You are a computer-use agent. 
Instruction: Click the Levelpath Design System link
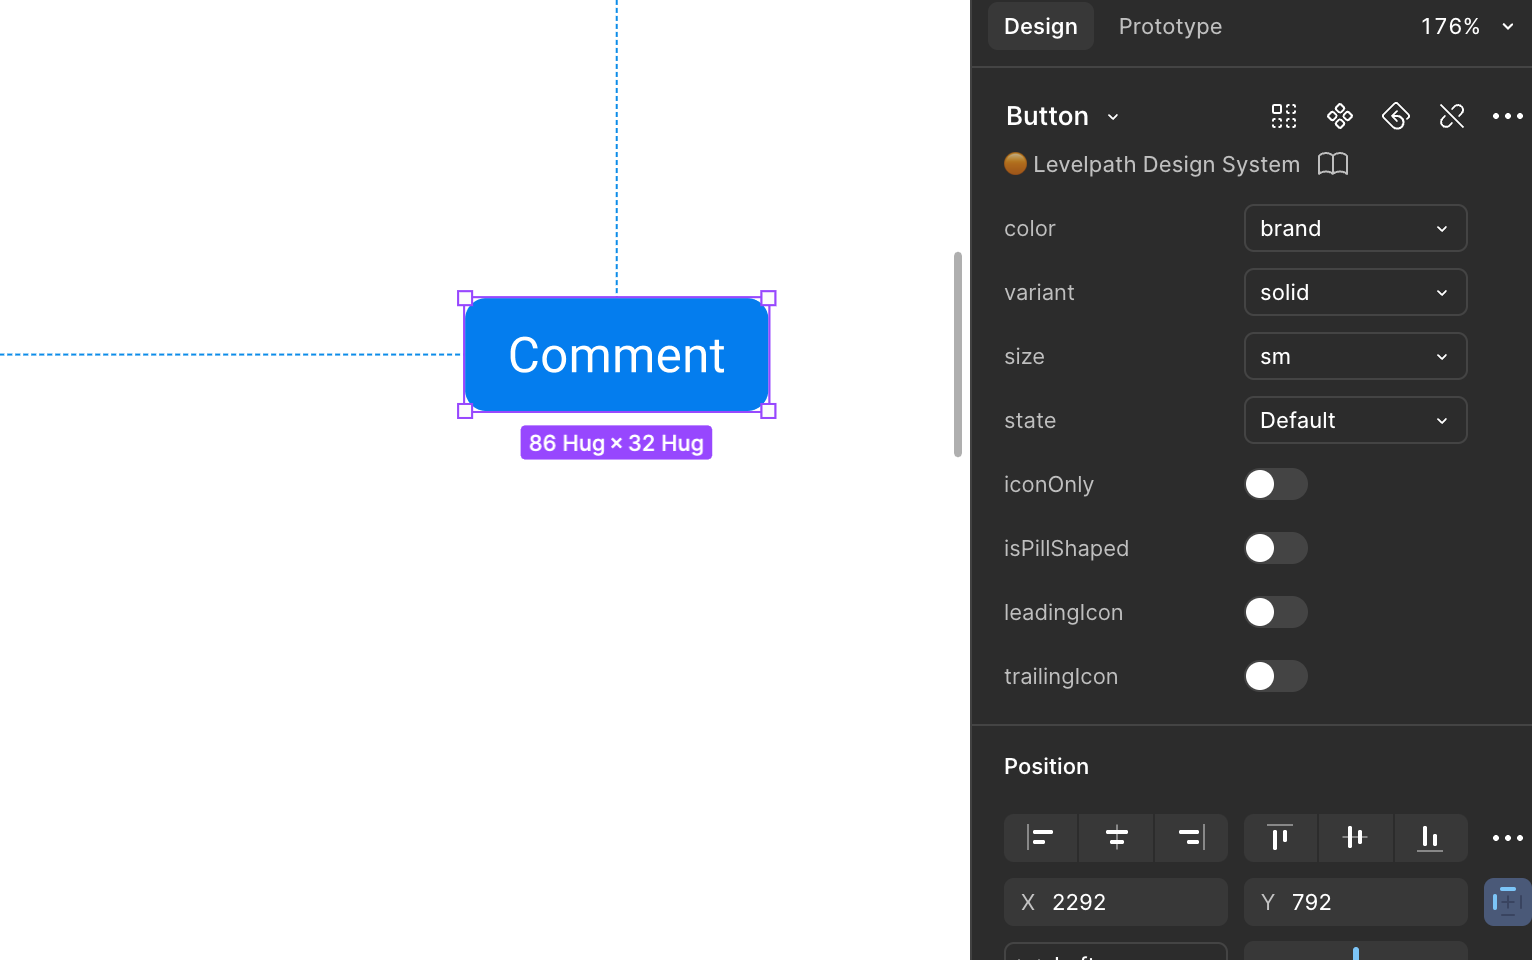click(1166, 164)
